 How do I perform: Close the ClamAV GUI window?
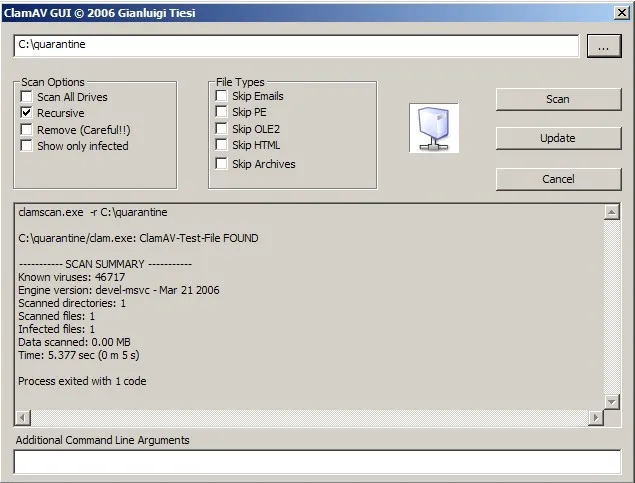coord(622,13)
